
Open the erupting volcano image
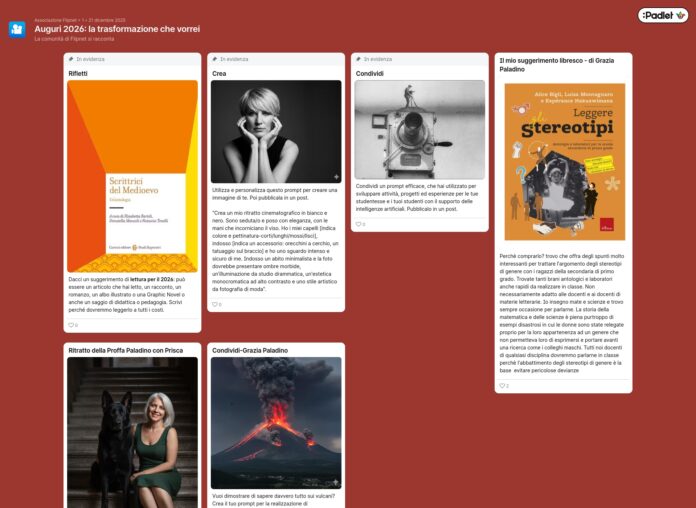pos(276,423)
